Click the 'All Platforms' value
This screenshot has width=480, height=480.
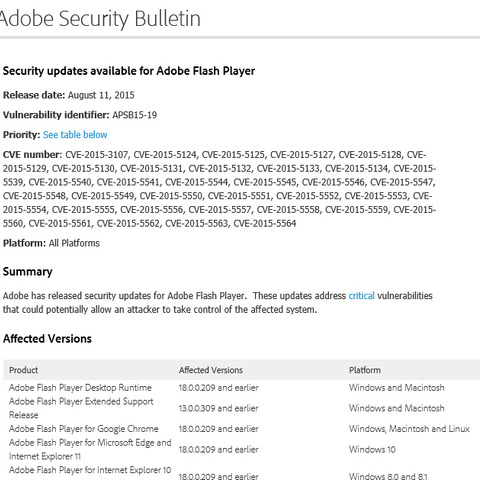[74, 243]
